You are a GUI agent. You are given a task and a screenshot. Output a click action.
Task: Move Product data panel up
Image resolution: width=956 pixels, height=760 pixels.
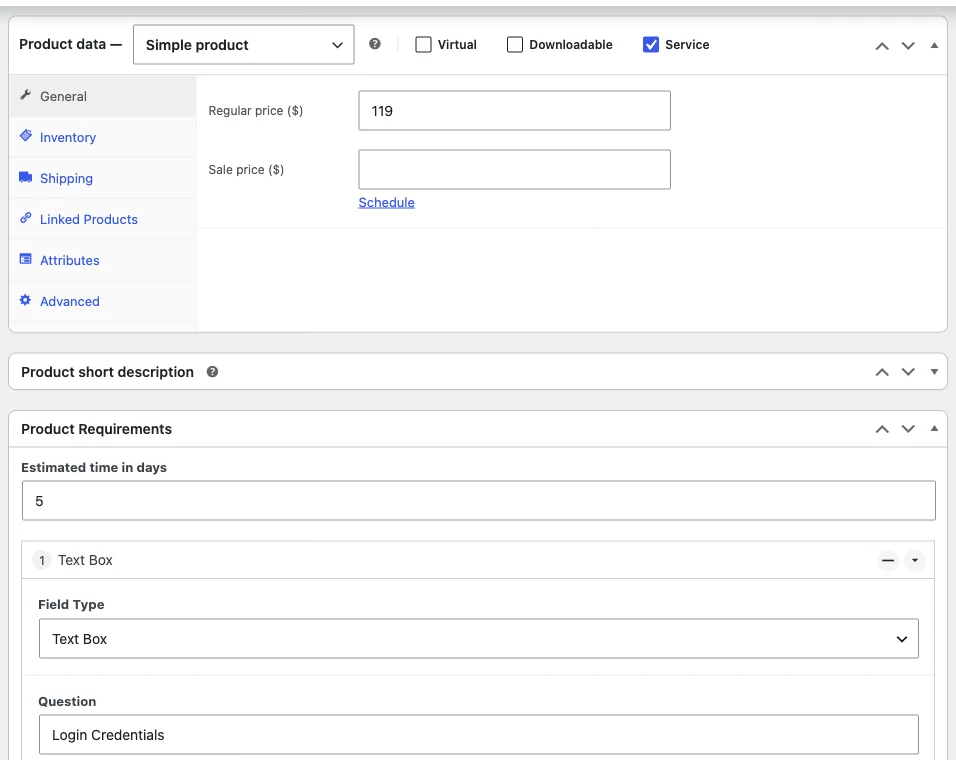pos(882,46)
